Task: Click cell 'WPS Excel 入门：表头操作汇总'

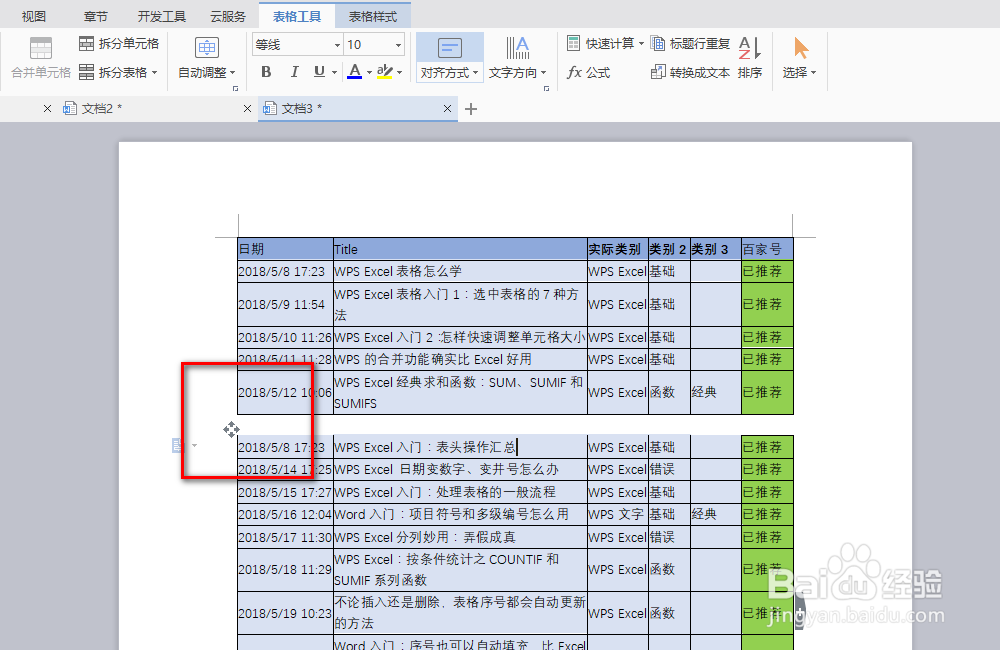Action: point(460,447)
